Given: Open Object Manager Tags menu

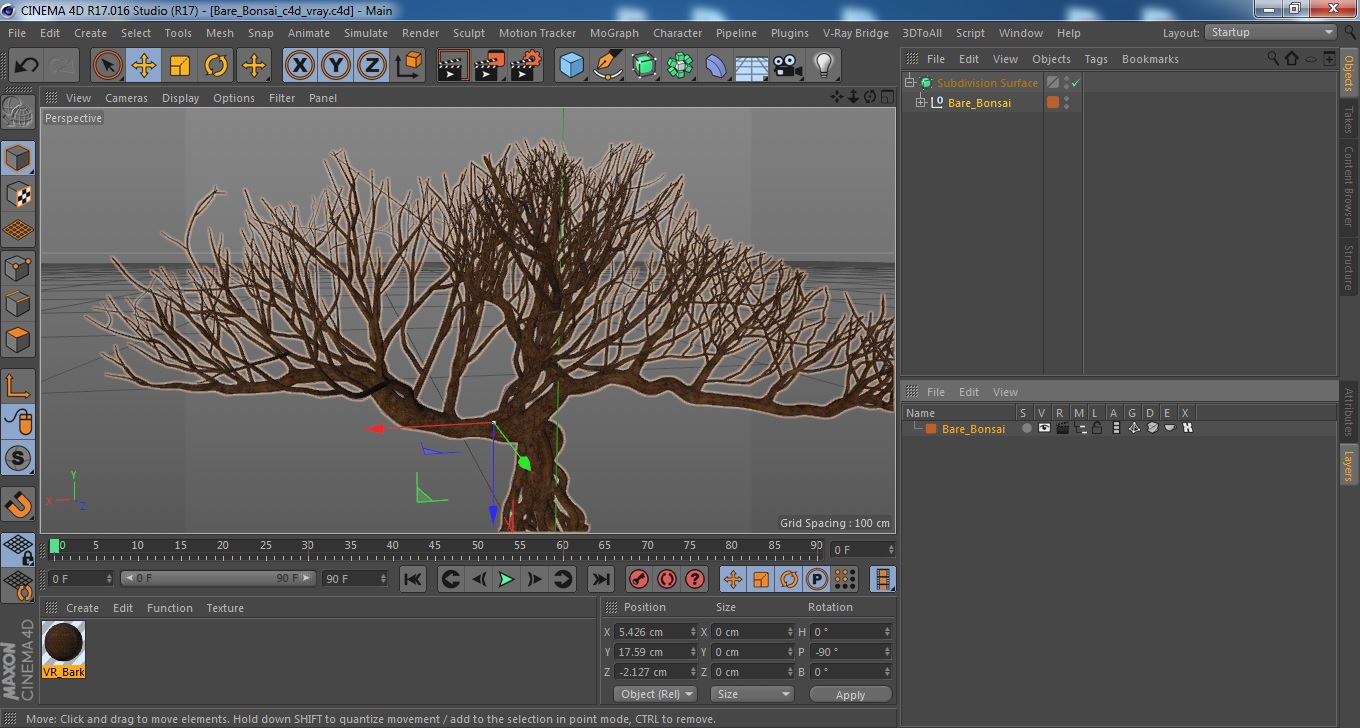Looking at the screenshot, I should pos(1096,59).
